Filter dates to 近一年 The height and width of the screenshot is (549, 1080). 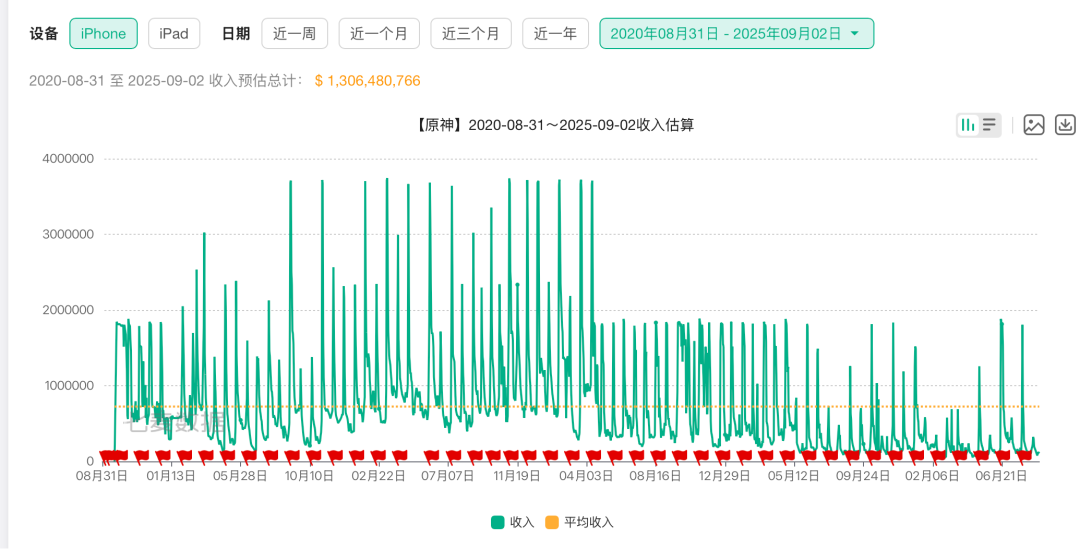[555, 34]
